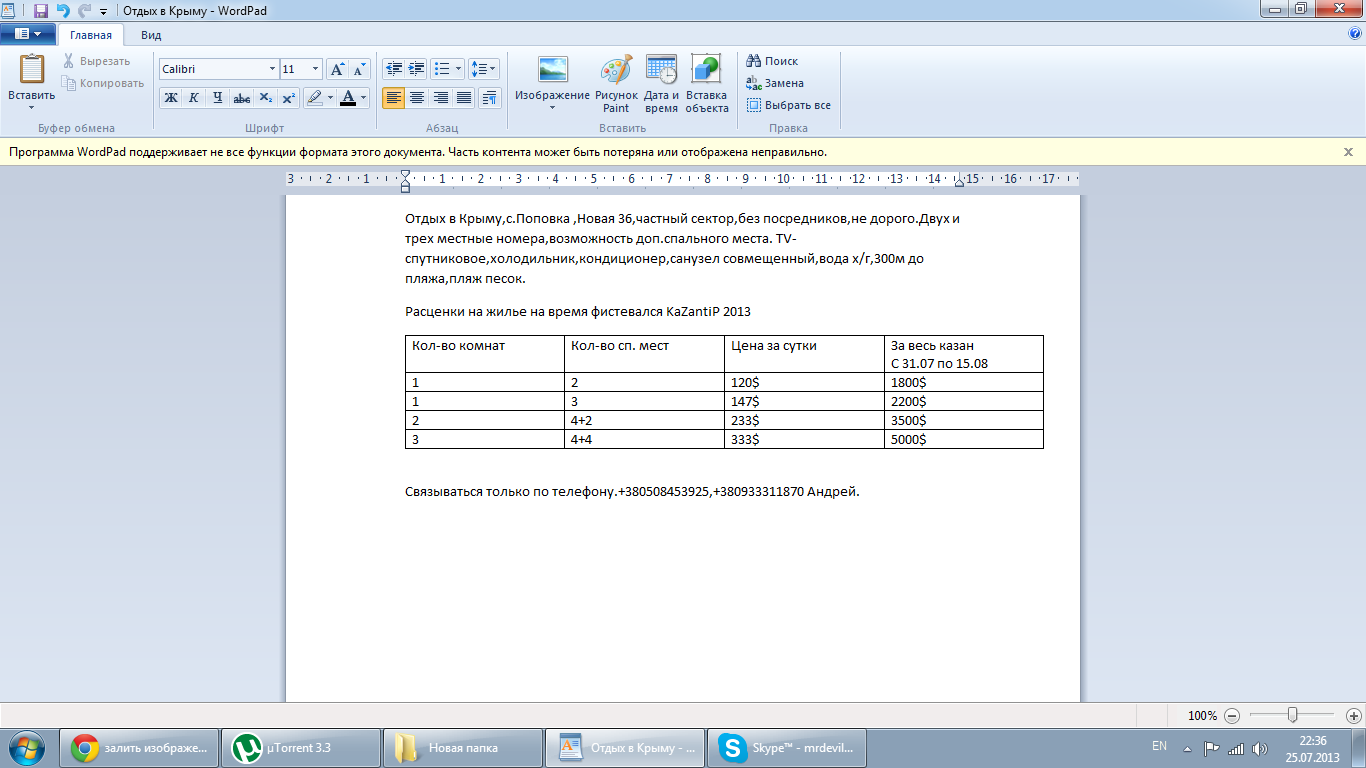Viewport: 1366px width, 768px height.
Task: Click the paragraph settings icon
Action: 490,98
